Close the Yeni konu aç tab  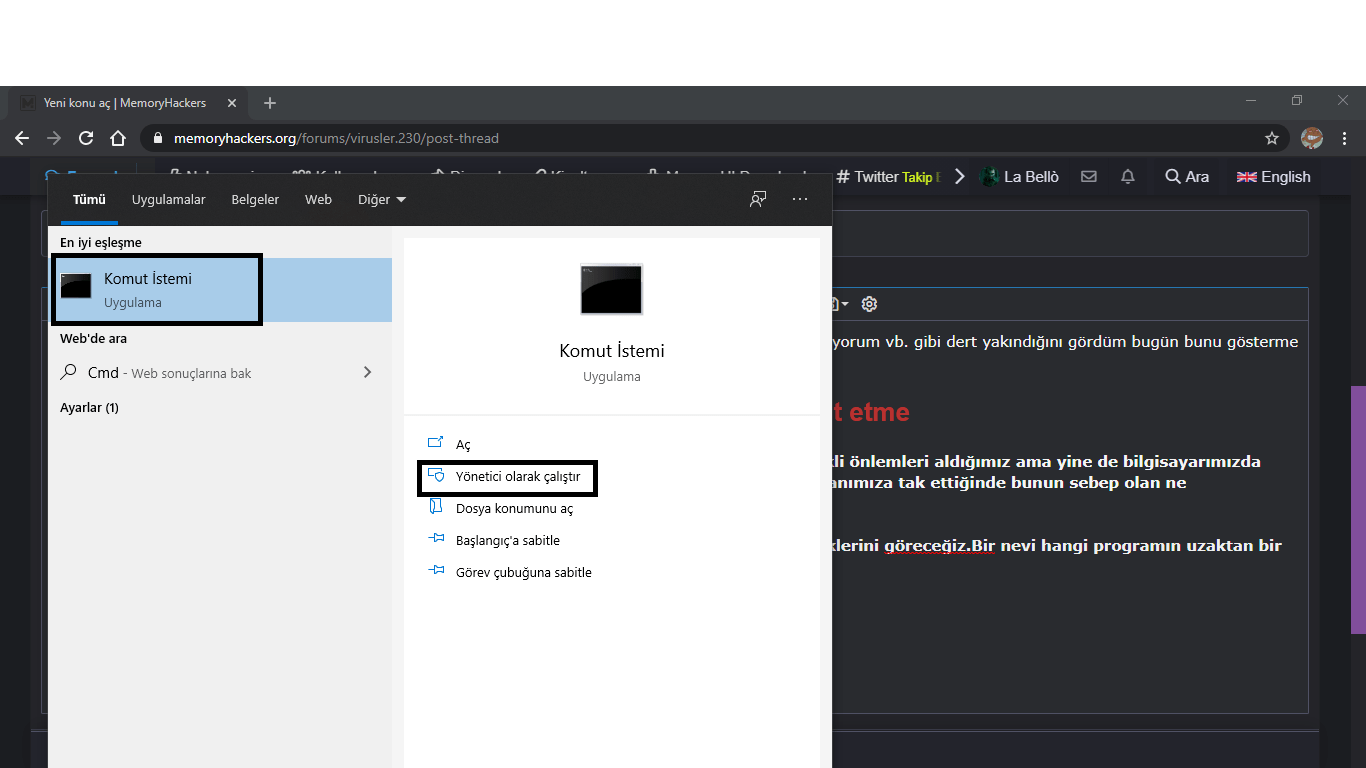pos(232,103)
